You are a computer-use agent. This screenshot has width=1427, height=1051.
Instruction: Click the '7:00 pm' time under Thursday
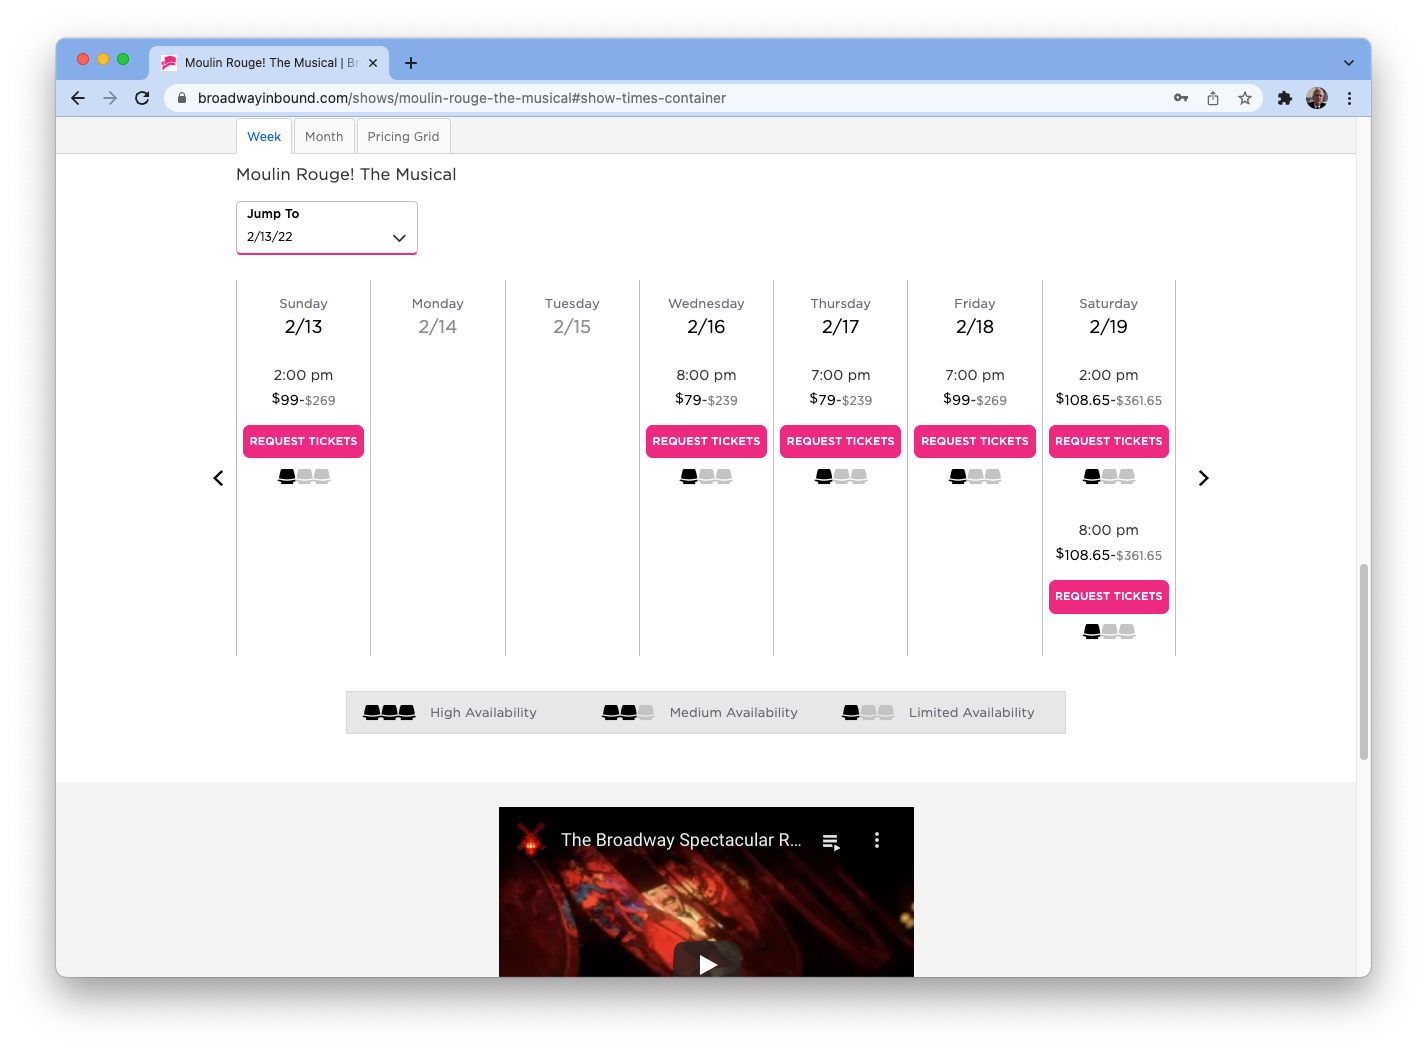click(841, 375)
